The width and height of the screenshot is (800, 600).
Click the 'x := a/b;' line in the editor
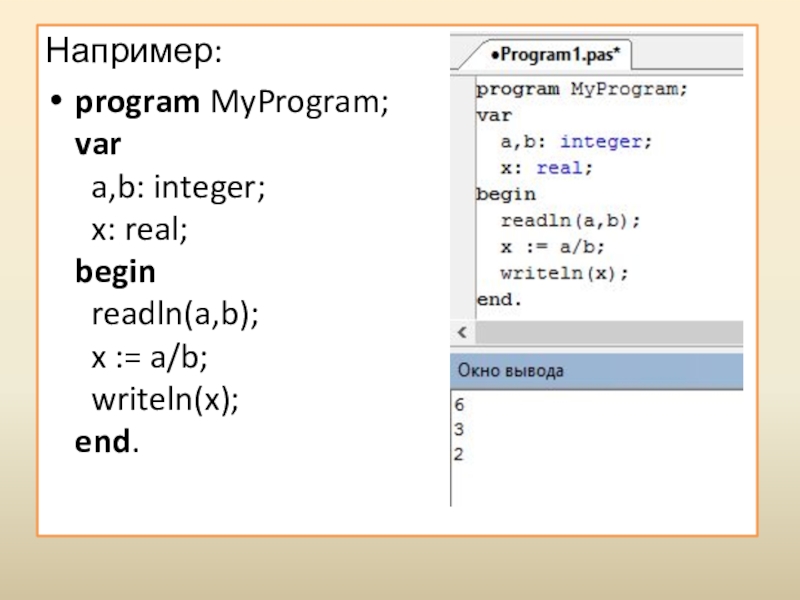click(553, 247)
